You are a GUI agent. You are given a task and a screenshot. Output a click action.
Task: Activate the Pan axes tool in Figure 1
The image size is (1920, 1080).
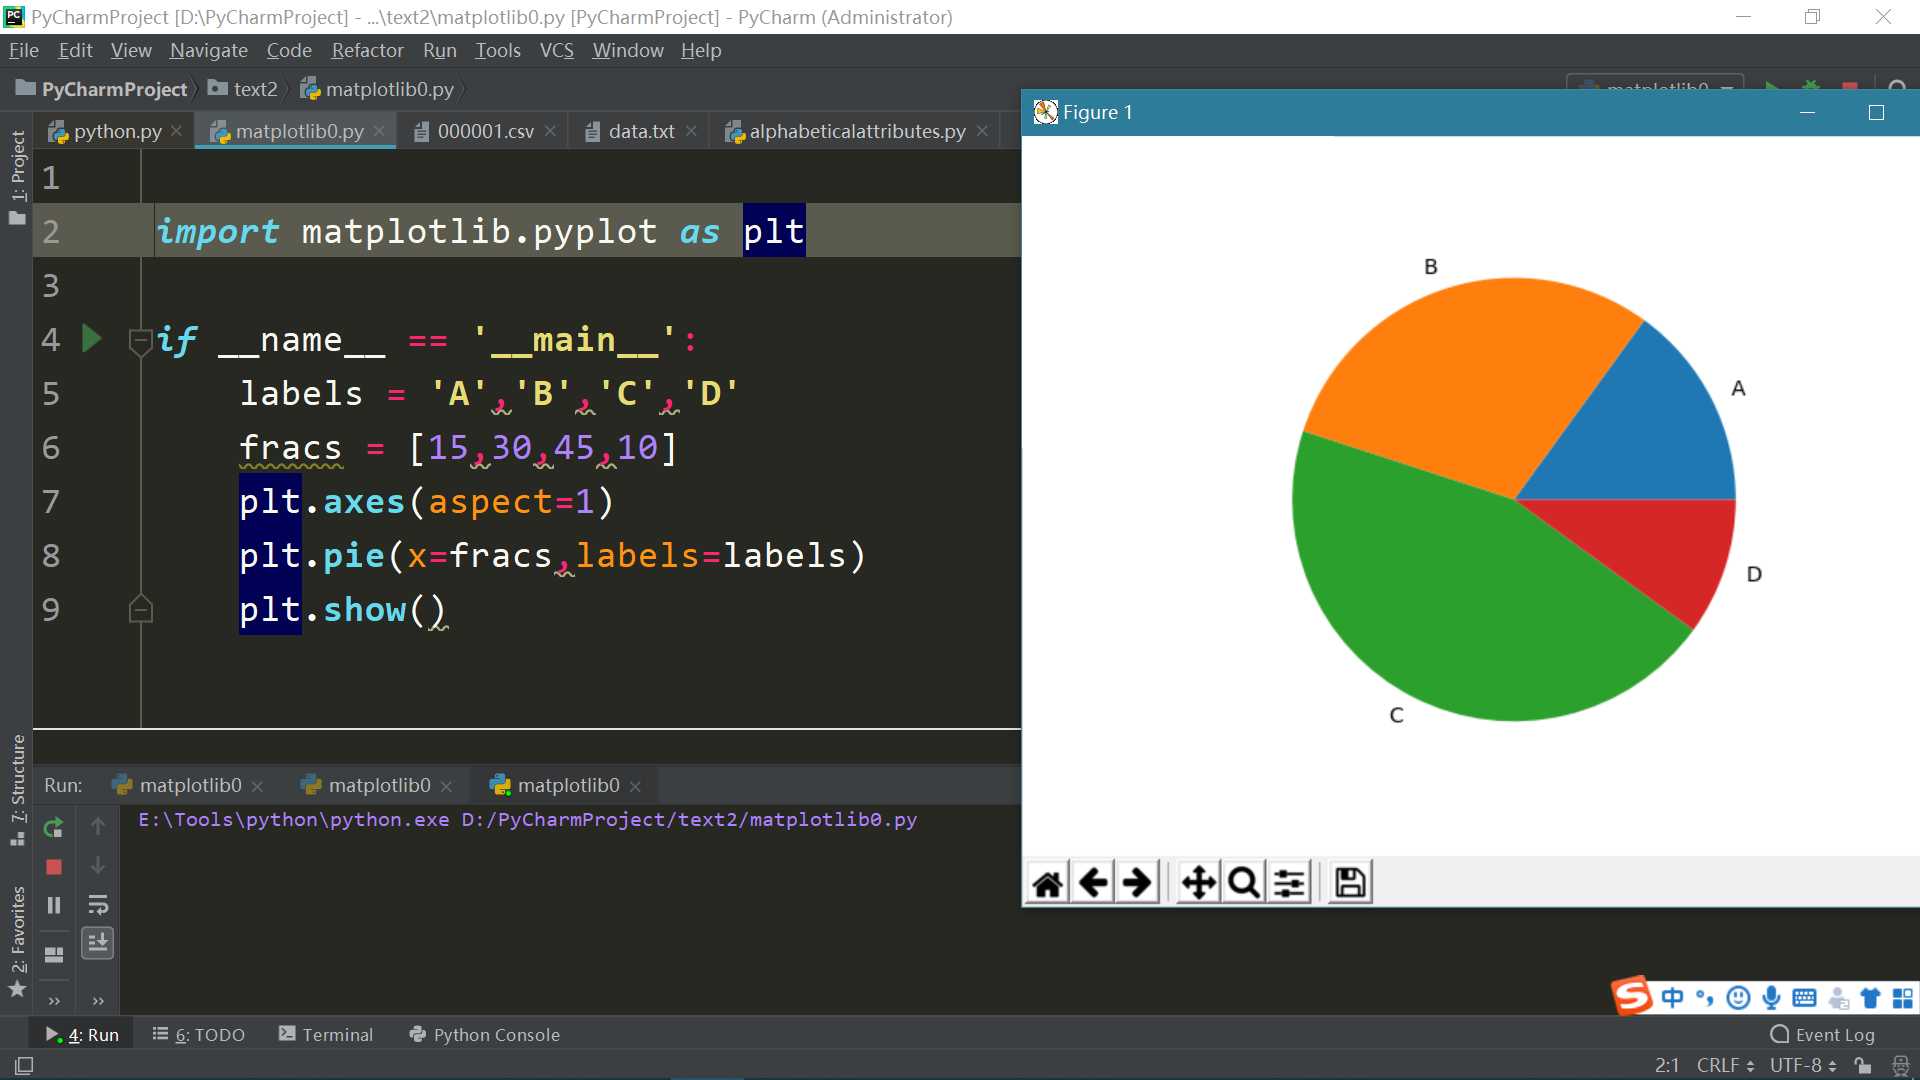[1198, 883]
